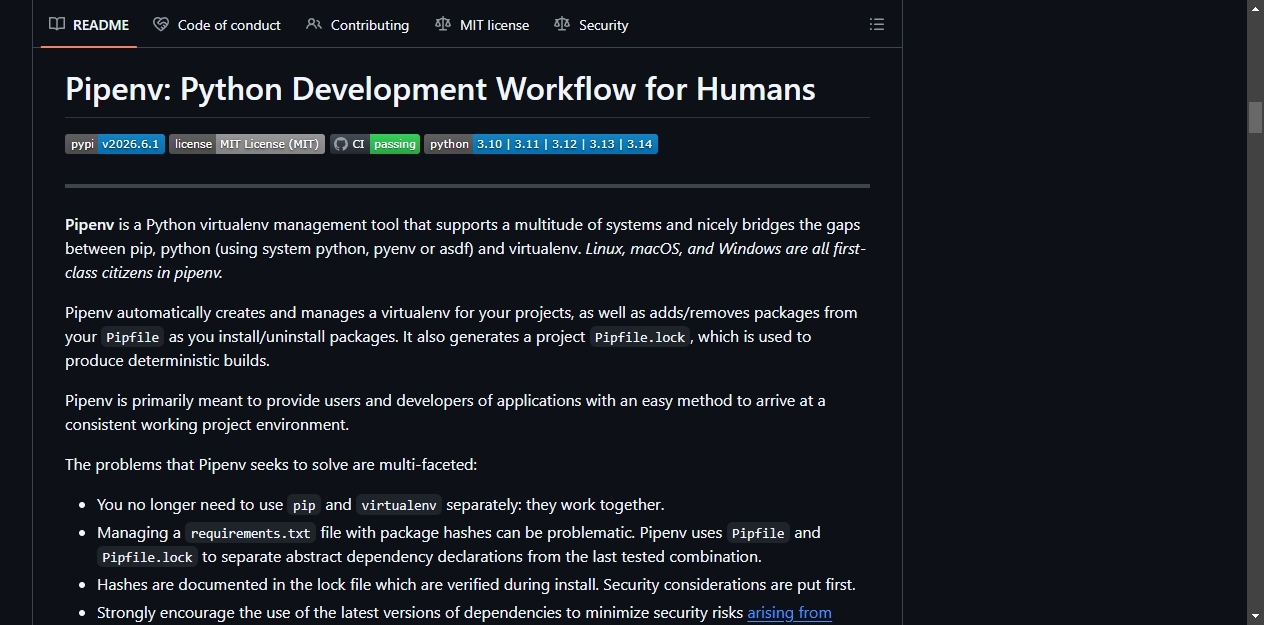Screen dimensions: 1264x625
Task: Click the Contributing people icon
Action: [314, 24]
